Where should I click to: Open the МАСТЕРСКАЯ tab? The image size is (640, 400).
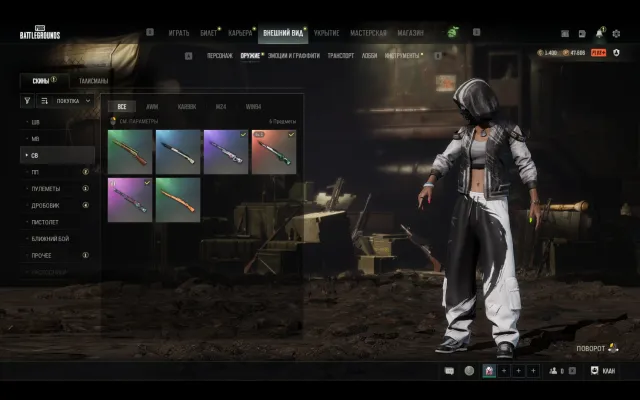(369, 33)
